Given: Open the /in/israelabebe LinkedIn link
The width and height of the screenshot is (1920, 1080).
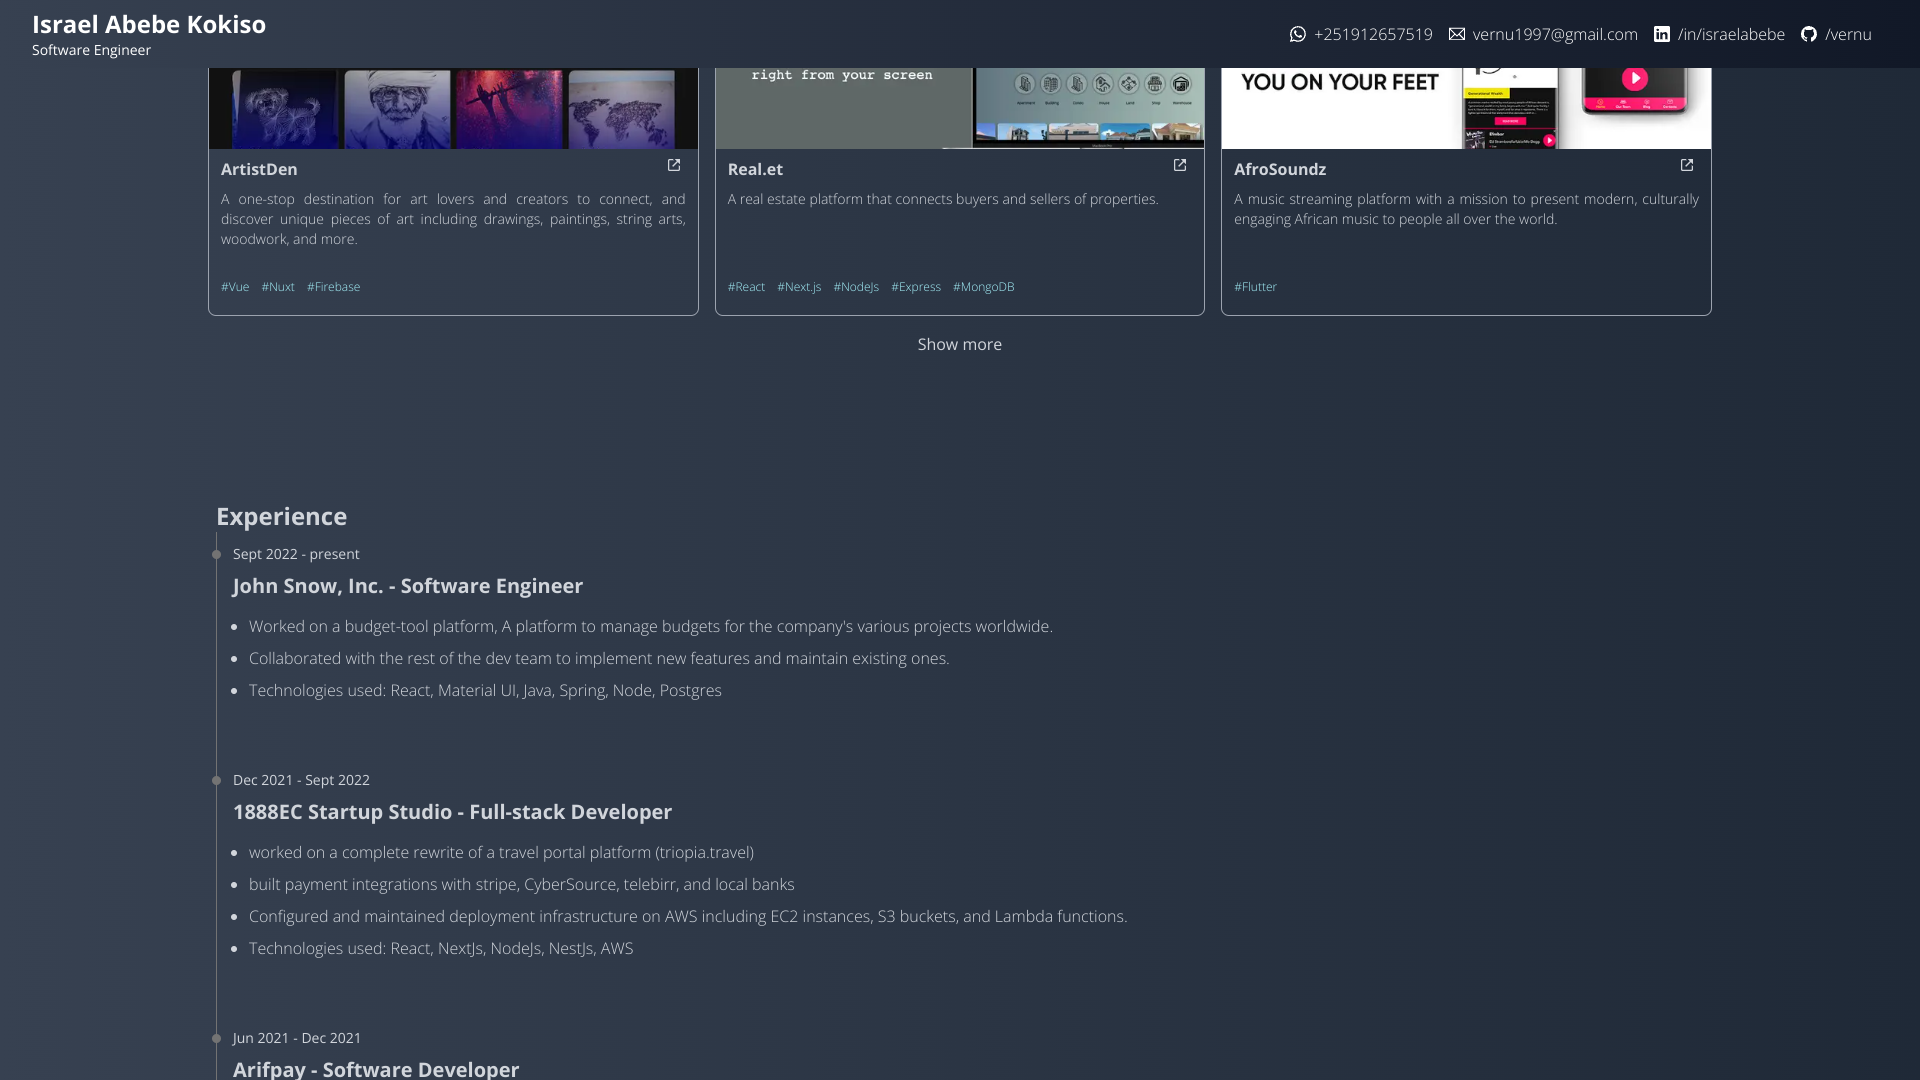Looking at the screenshot, I should coord(1731,34).
